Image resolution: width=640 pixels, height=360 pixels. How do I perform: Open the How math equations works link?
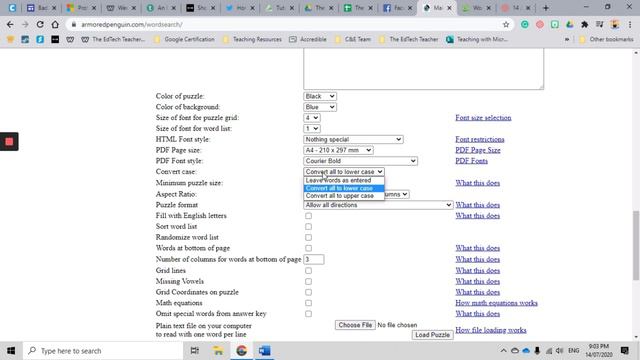(496, 303)
